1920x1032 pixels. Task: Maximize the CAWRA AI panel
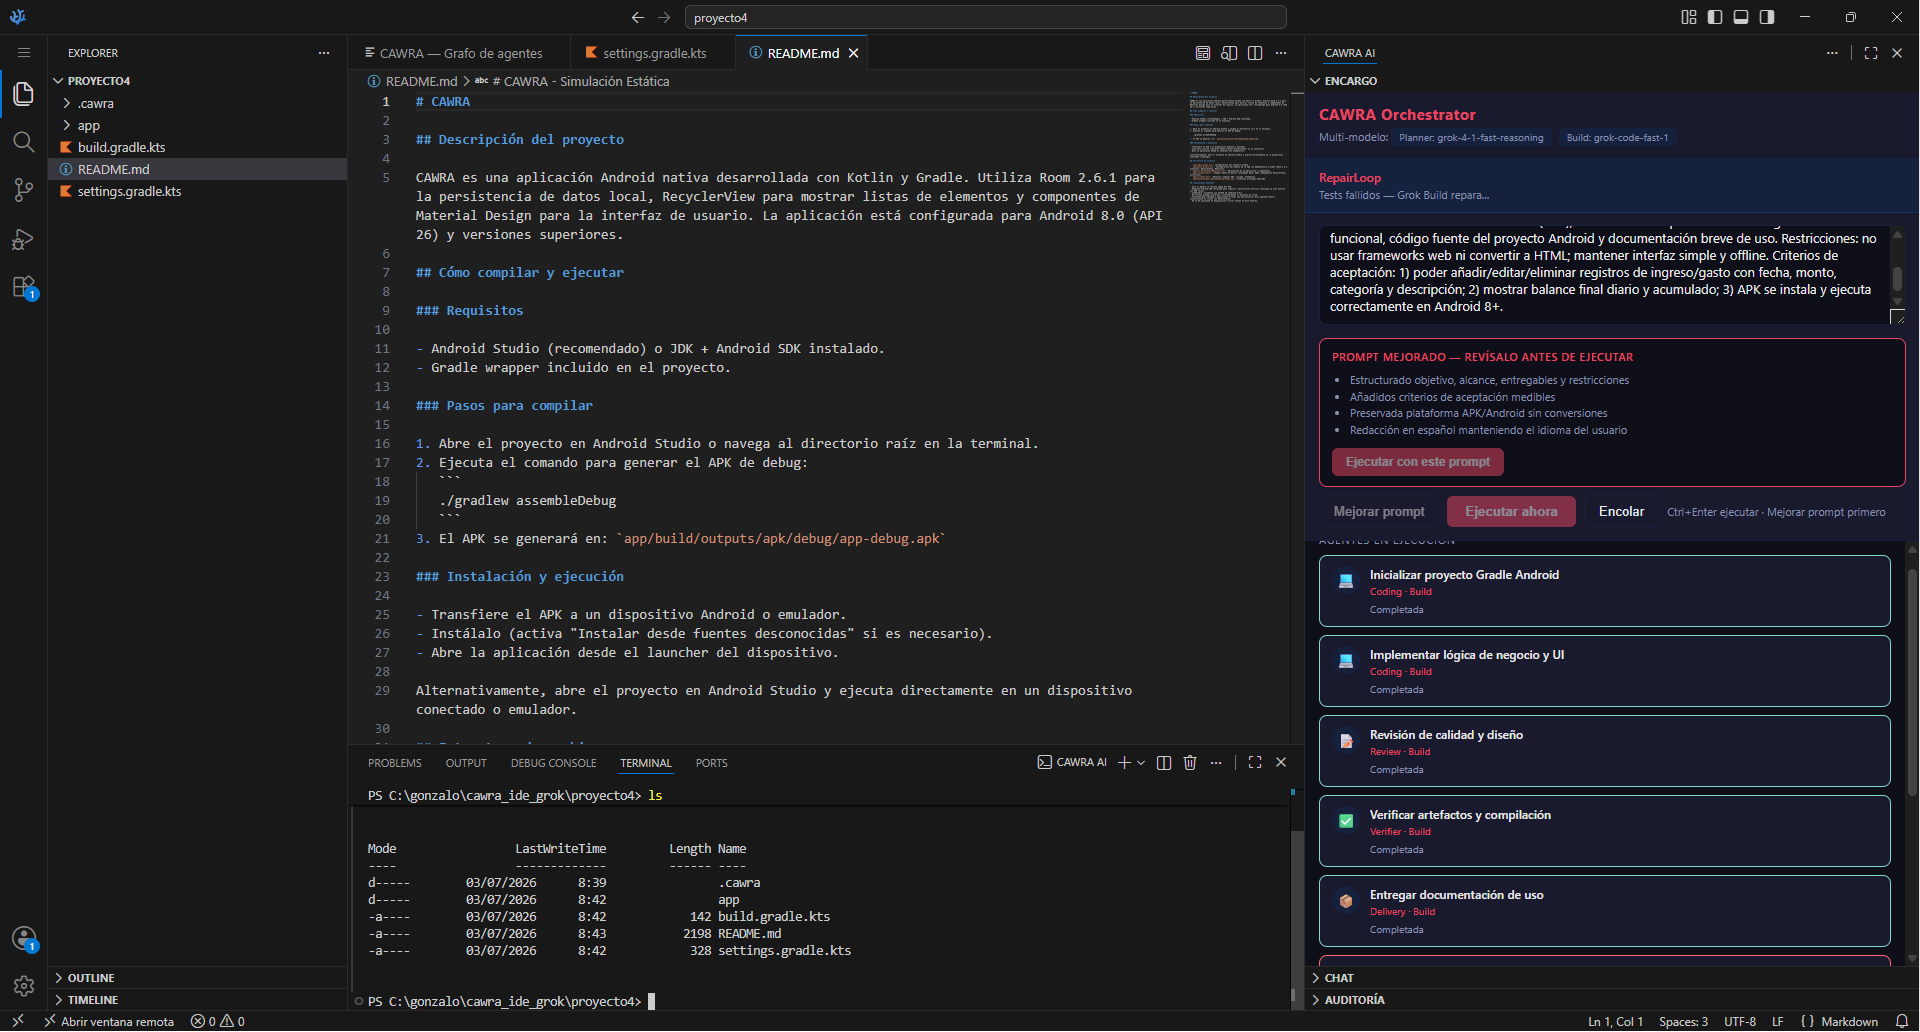pos(1871,53)
